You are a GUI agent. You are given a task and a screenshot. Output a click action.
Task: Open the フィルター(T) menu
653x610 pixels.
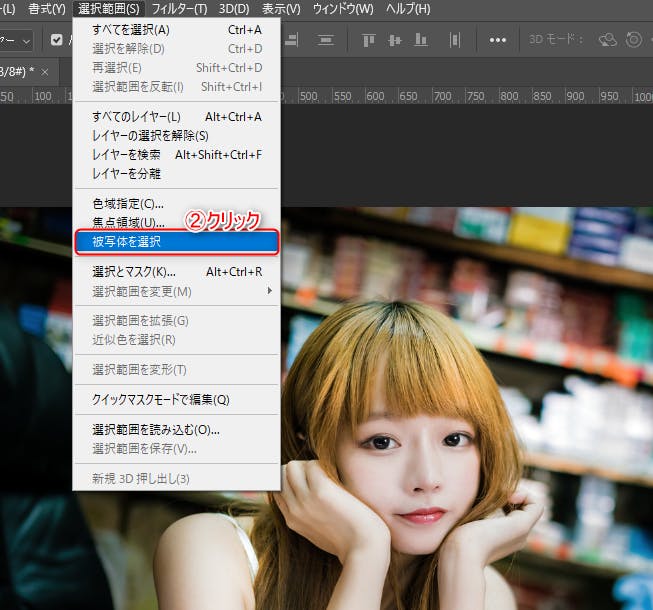tap(179, 9)
